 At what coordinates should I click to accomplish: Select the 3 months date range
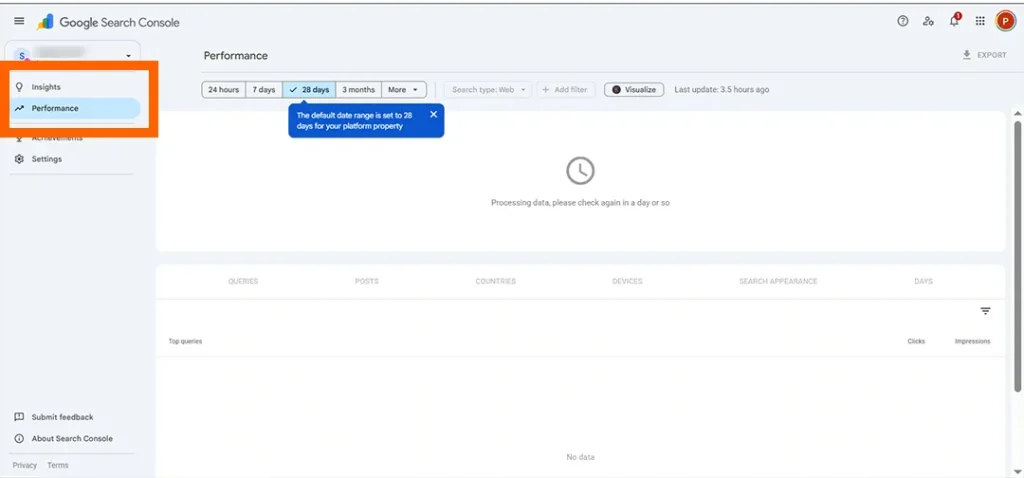point(359,89)
